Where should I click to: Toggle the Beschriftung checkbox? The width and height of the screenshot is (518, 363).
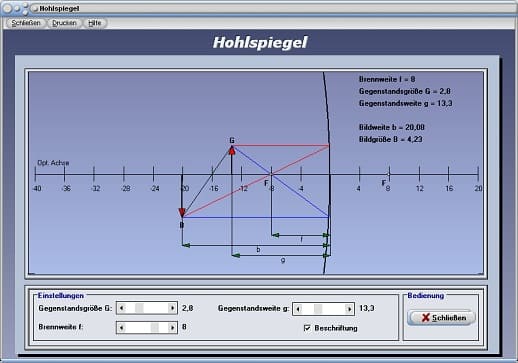pyautogui.click(x=307, y=328)
